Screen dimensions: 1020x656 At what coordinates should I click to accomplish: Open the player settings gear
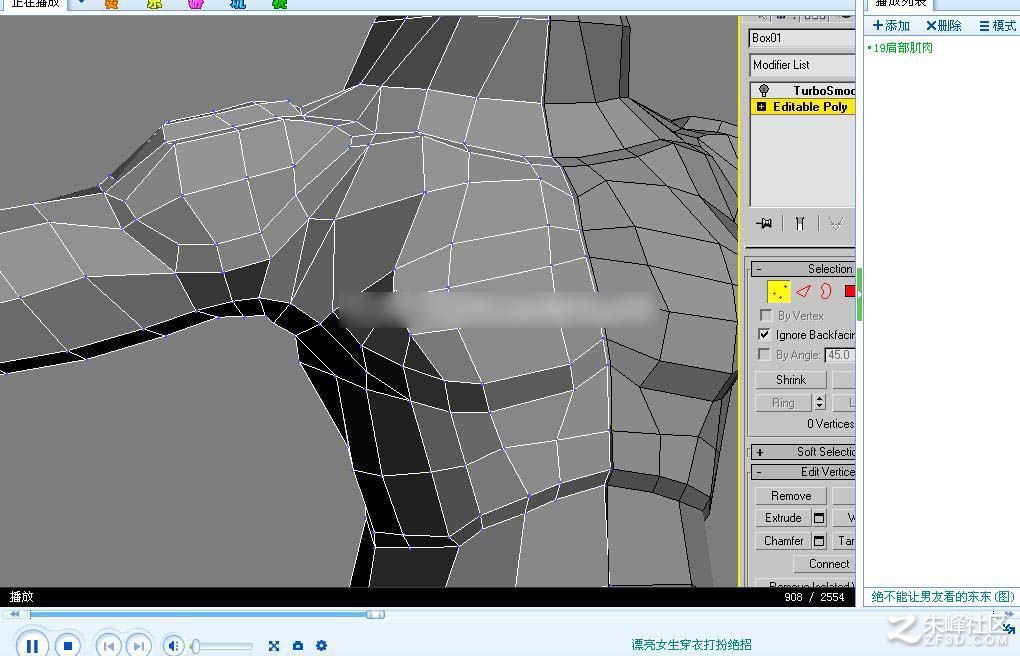click(x=321, y=646)
